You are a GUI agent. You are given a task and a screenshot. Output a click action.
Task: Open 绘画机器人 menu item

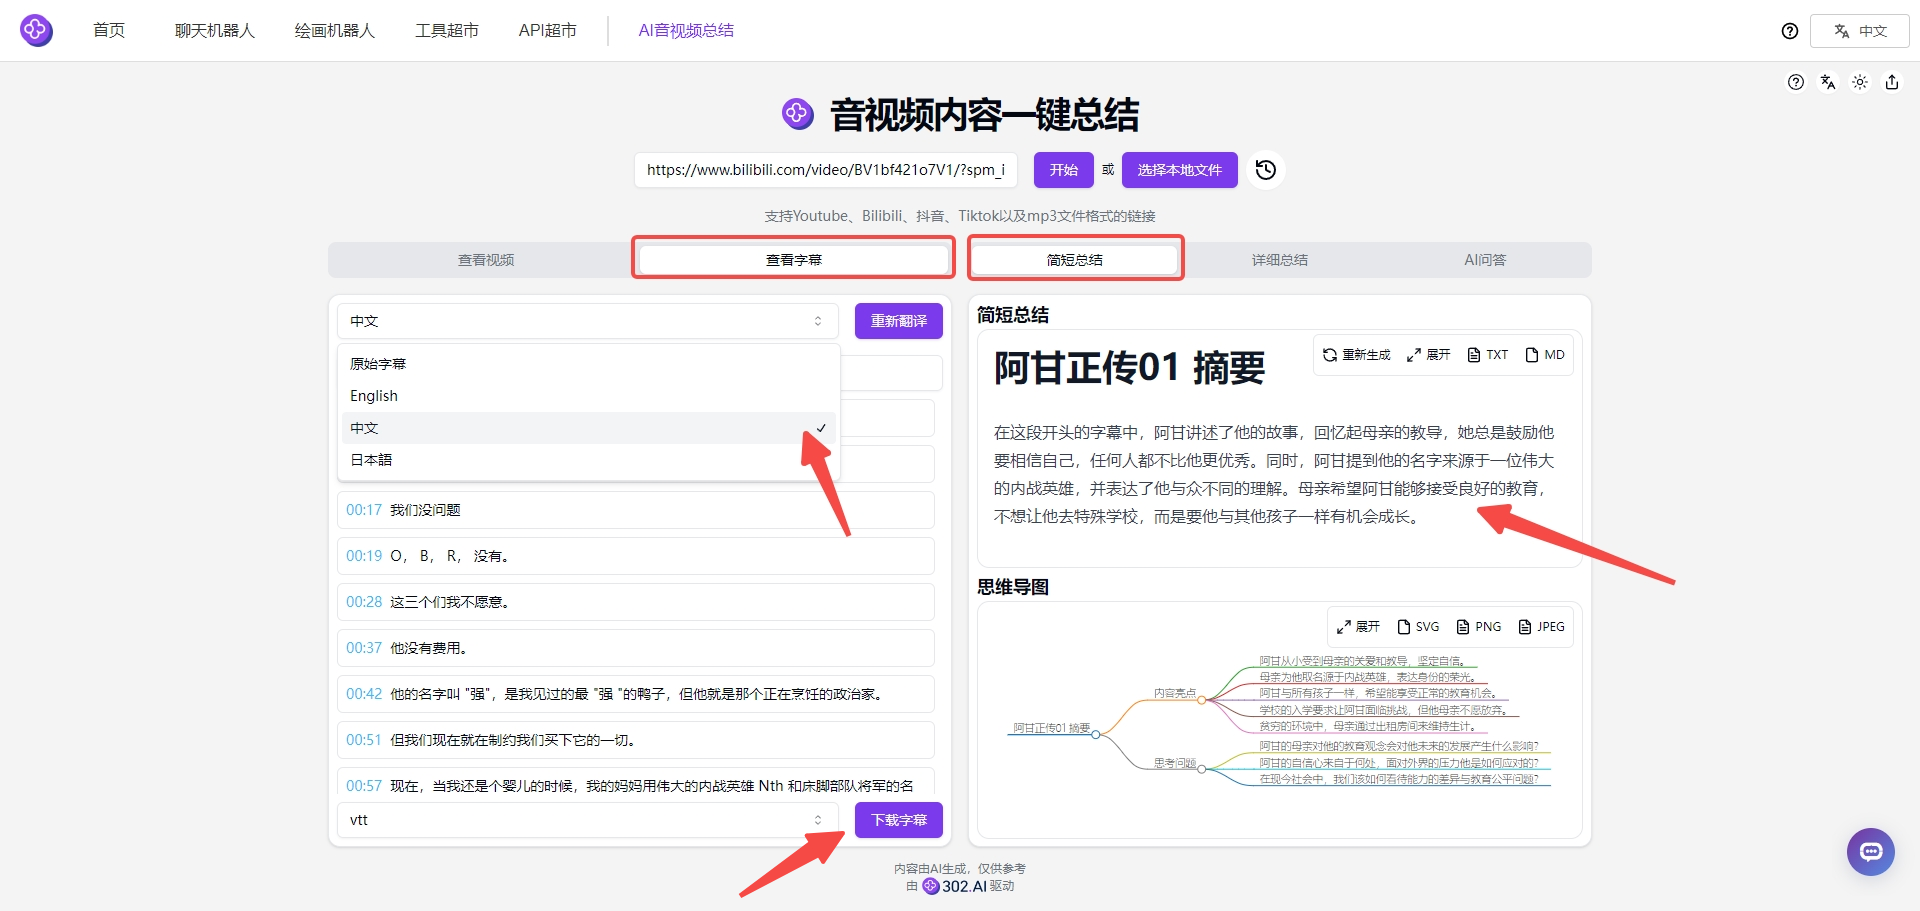[x=335, y=30]
